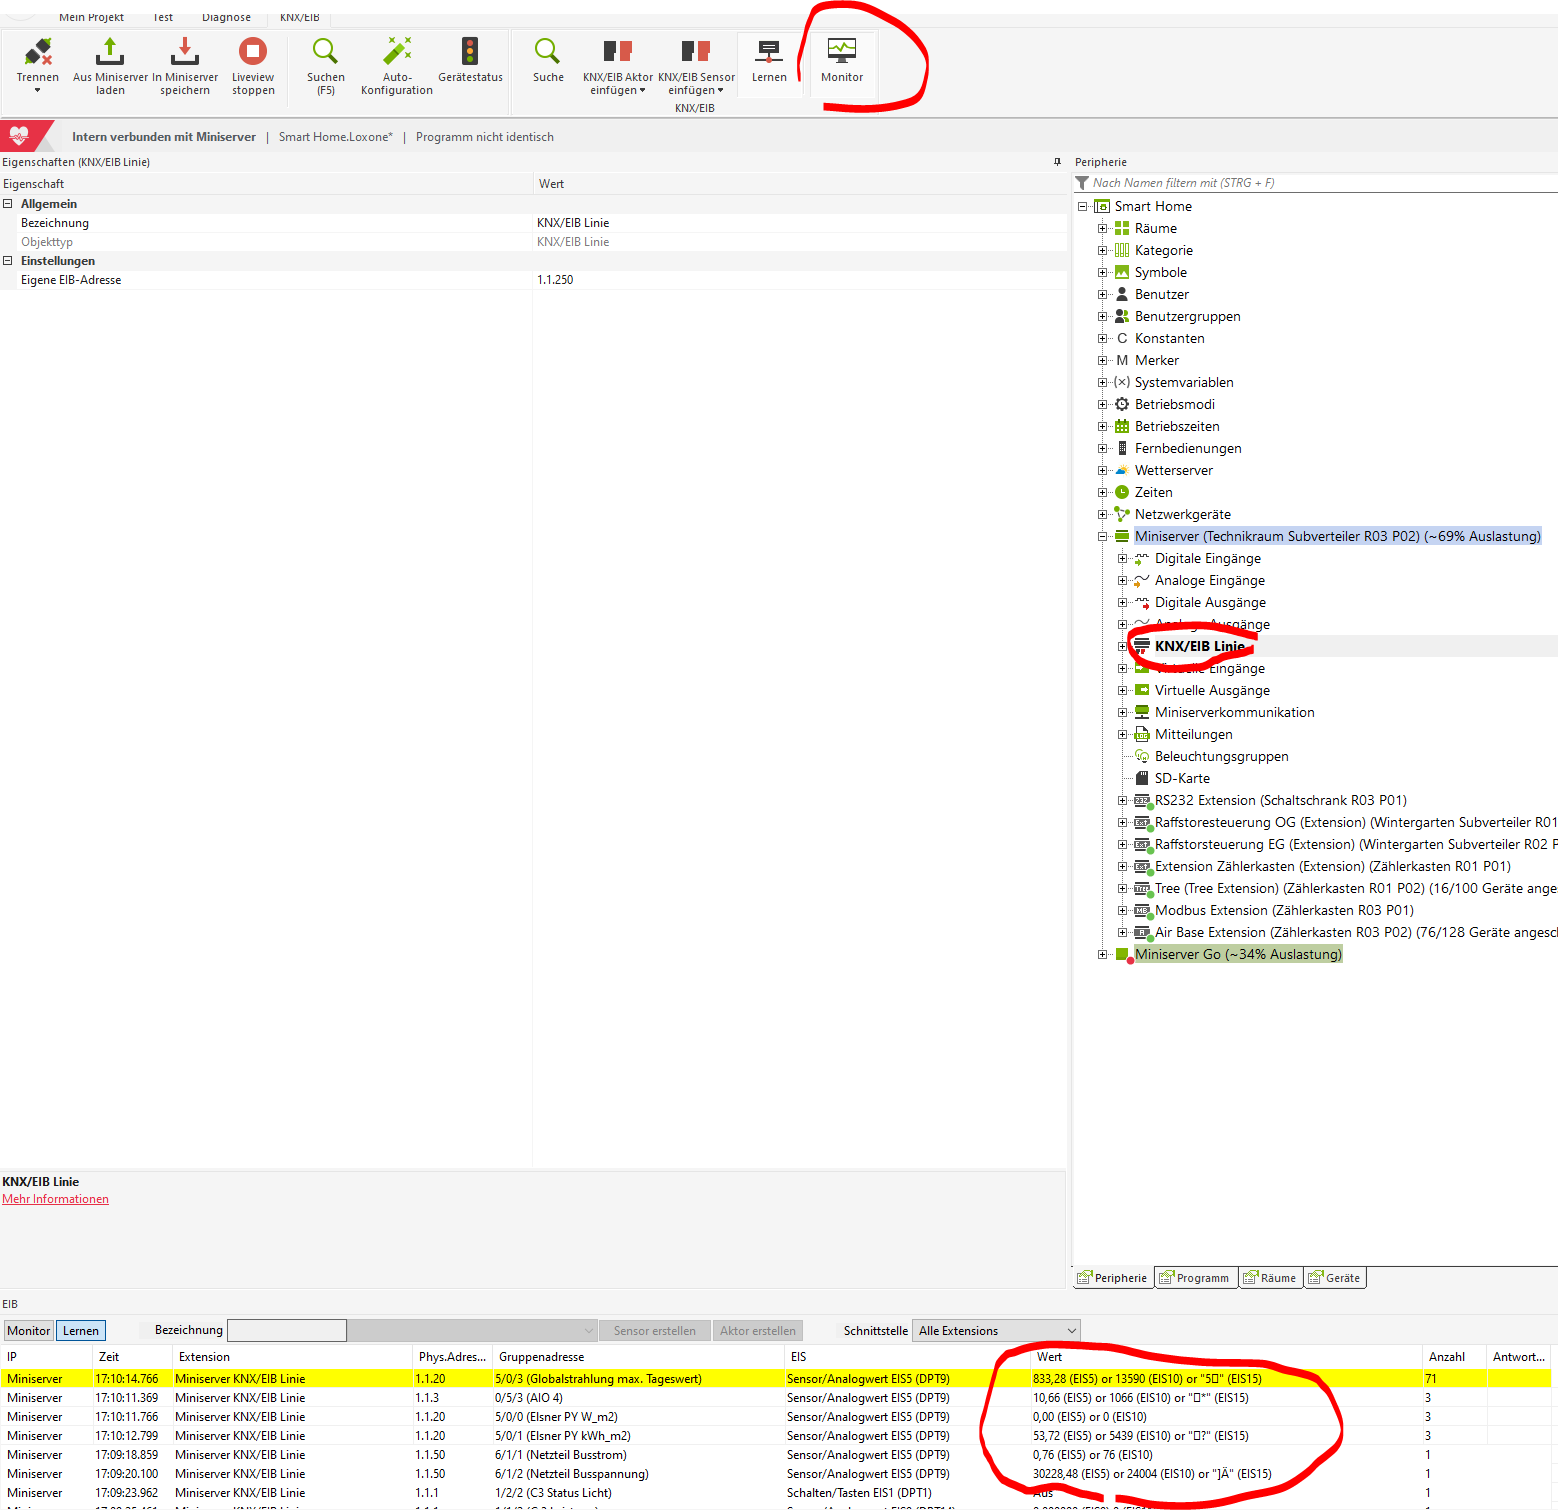Open KNX/EIB Aktor einfügen menu
1558x1510 pixels.
click(618, 66)
